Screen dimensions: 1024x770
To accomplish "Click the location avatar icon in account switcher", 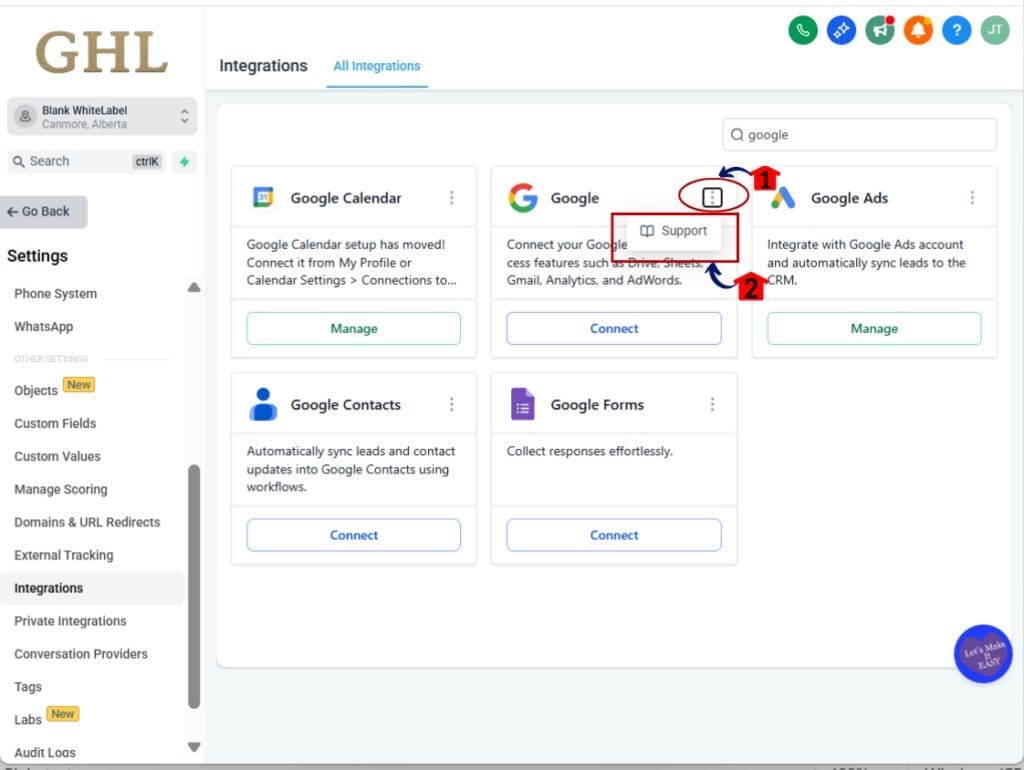I will click(25, 116).
